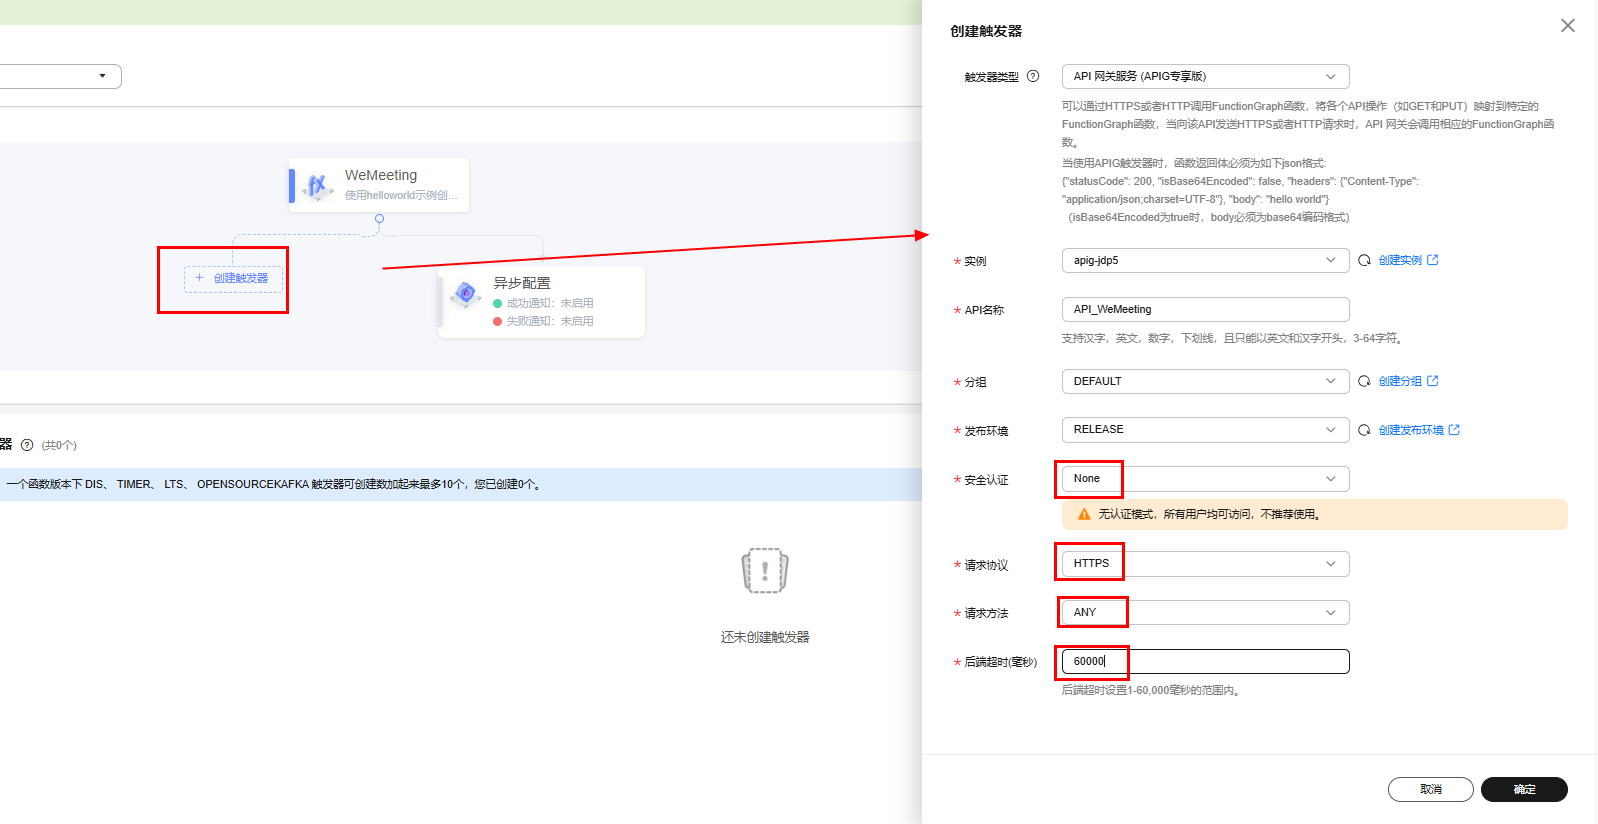1598x824 pixels.
Task: Click refresh icon beside group dropdown
Action: [x=1364, y=381]
